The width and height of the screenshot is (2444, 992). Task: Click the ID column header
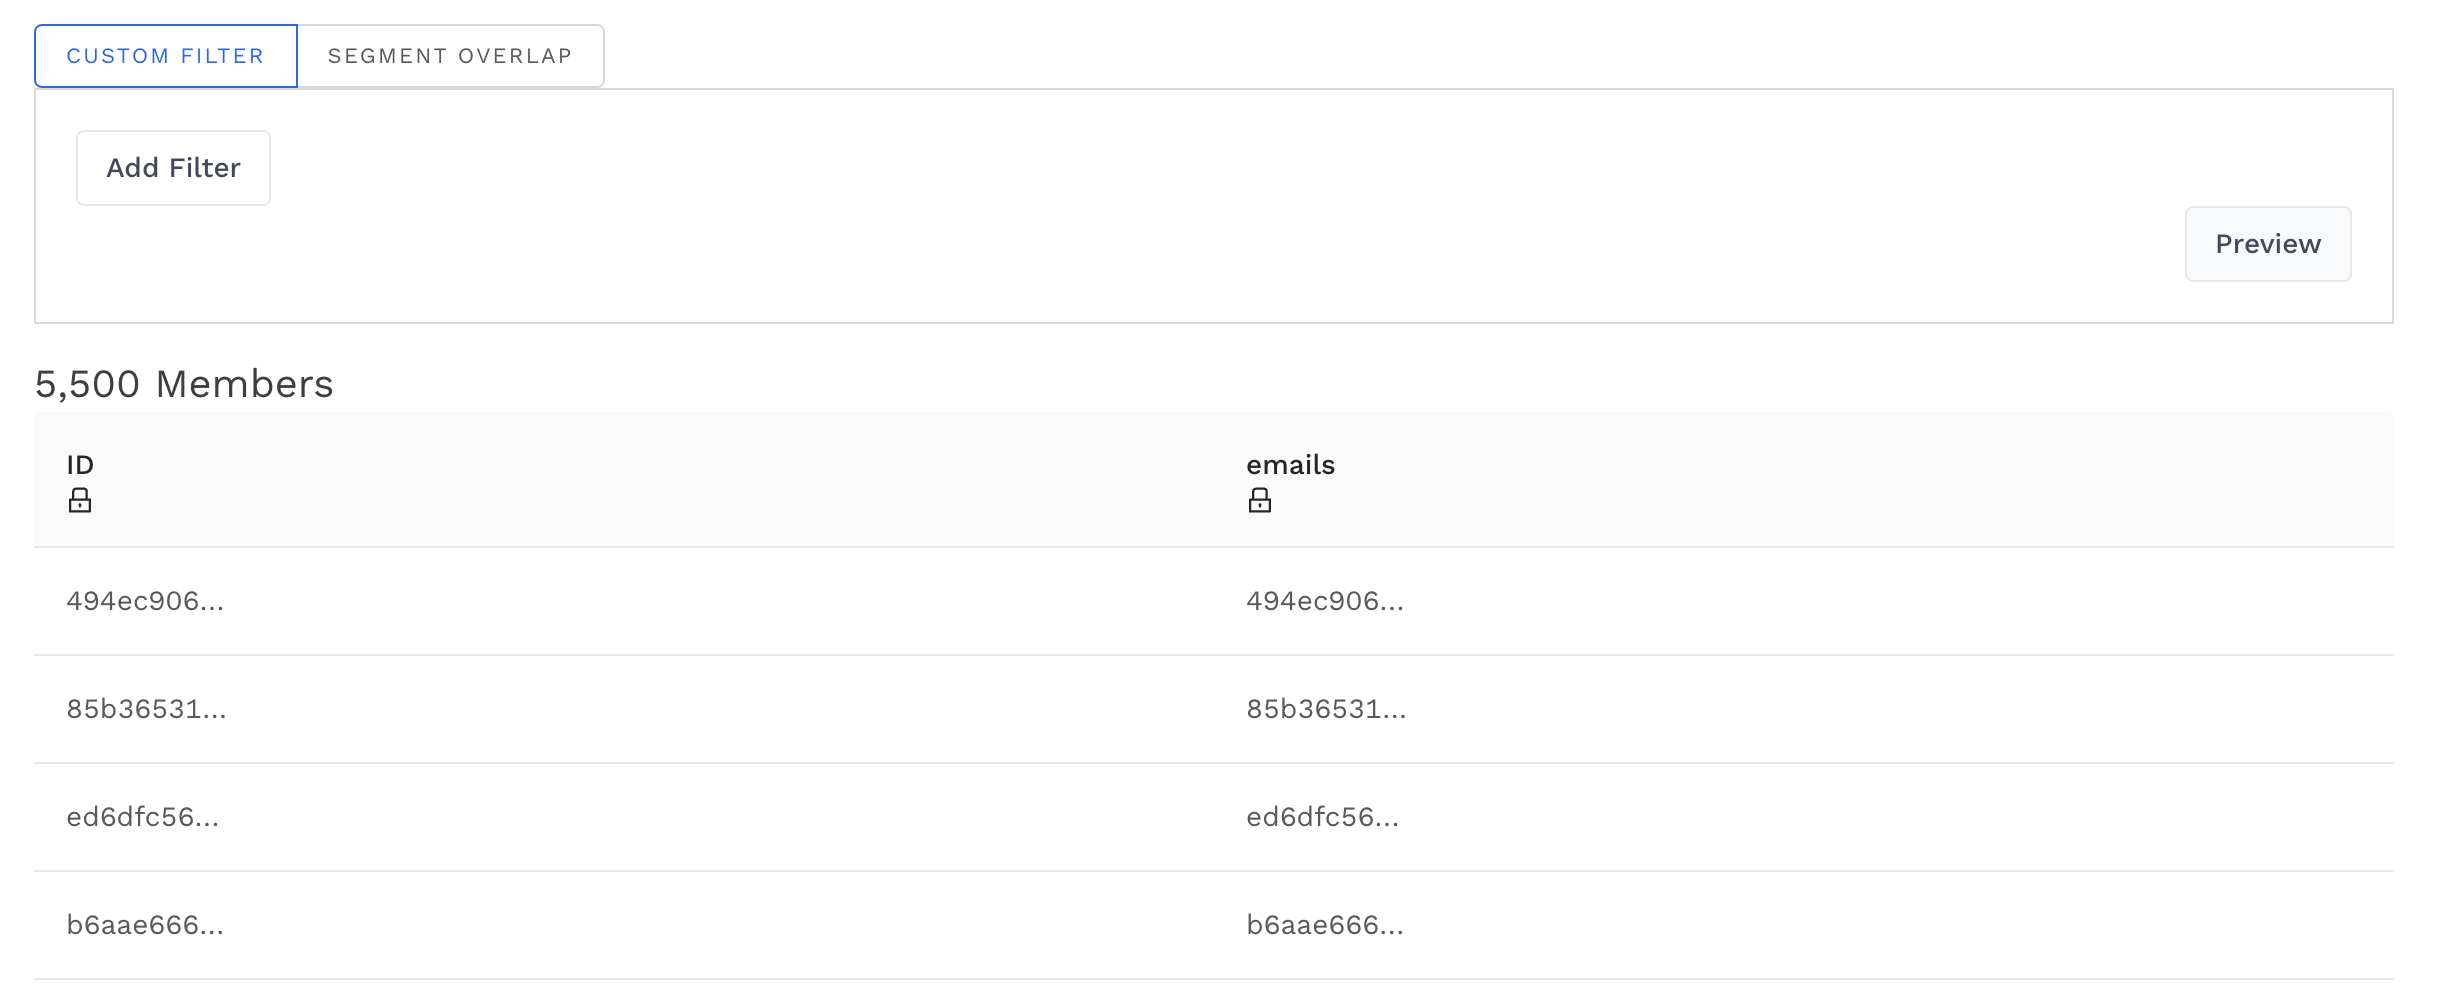[80, 464]
